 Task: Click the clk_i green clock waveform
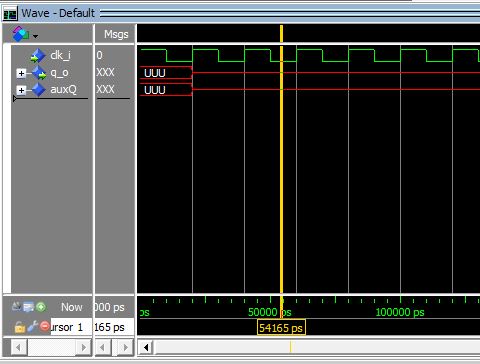[310, 55]
